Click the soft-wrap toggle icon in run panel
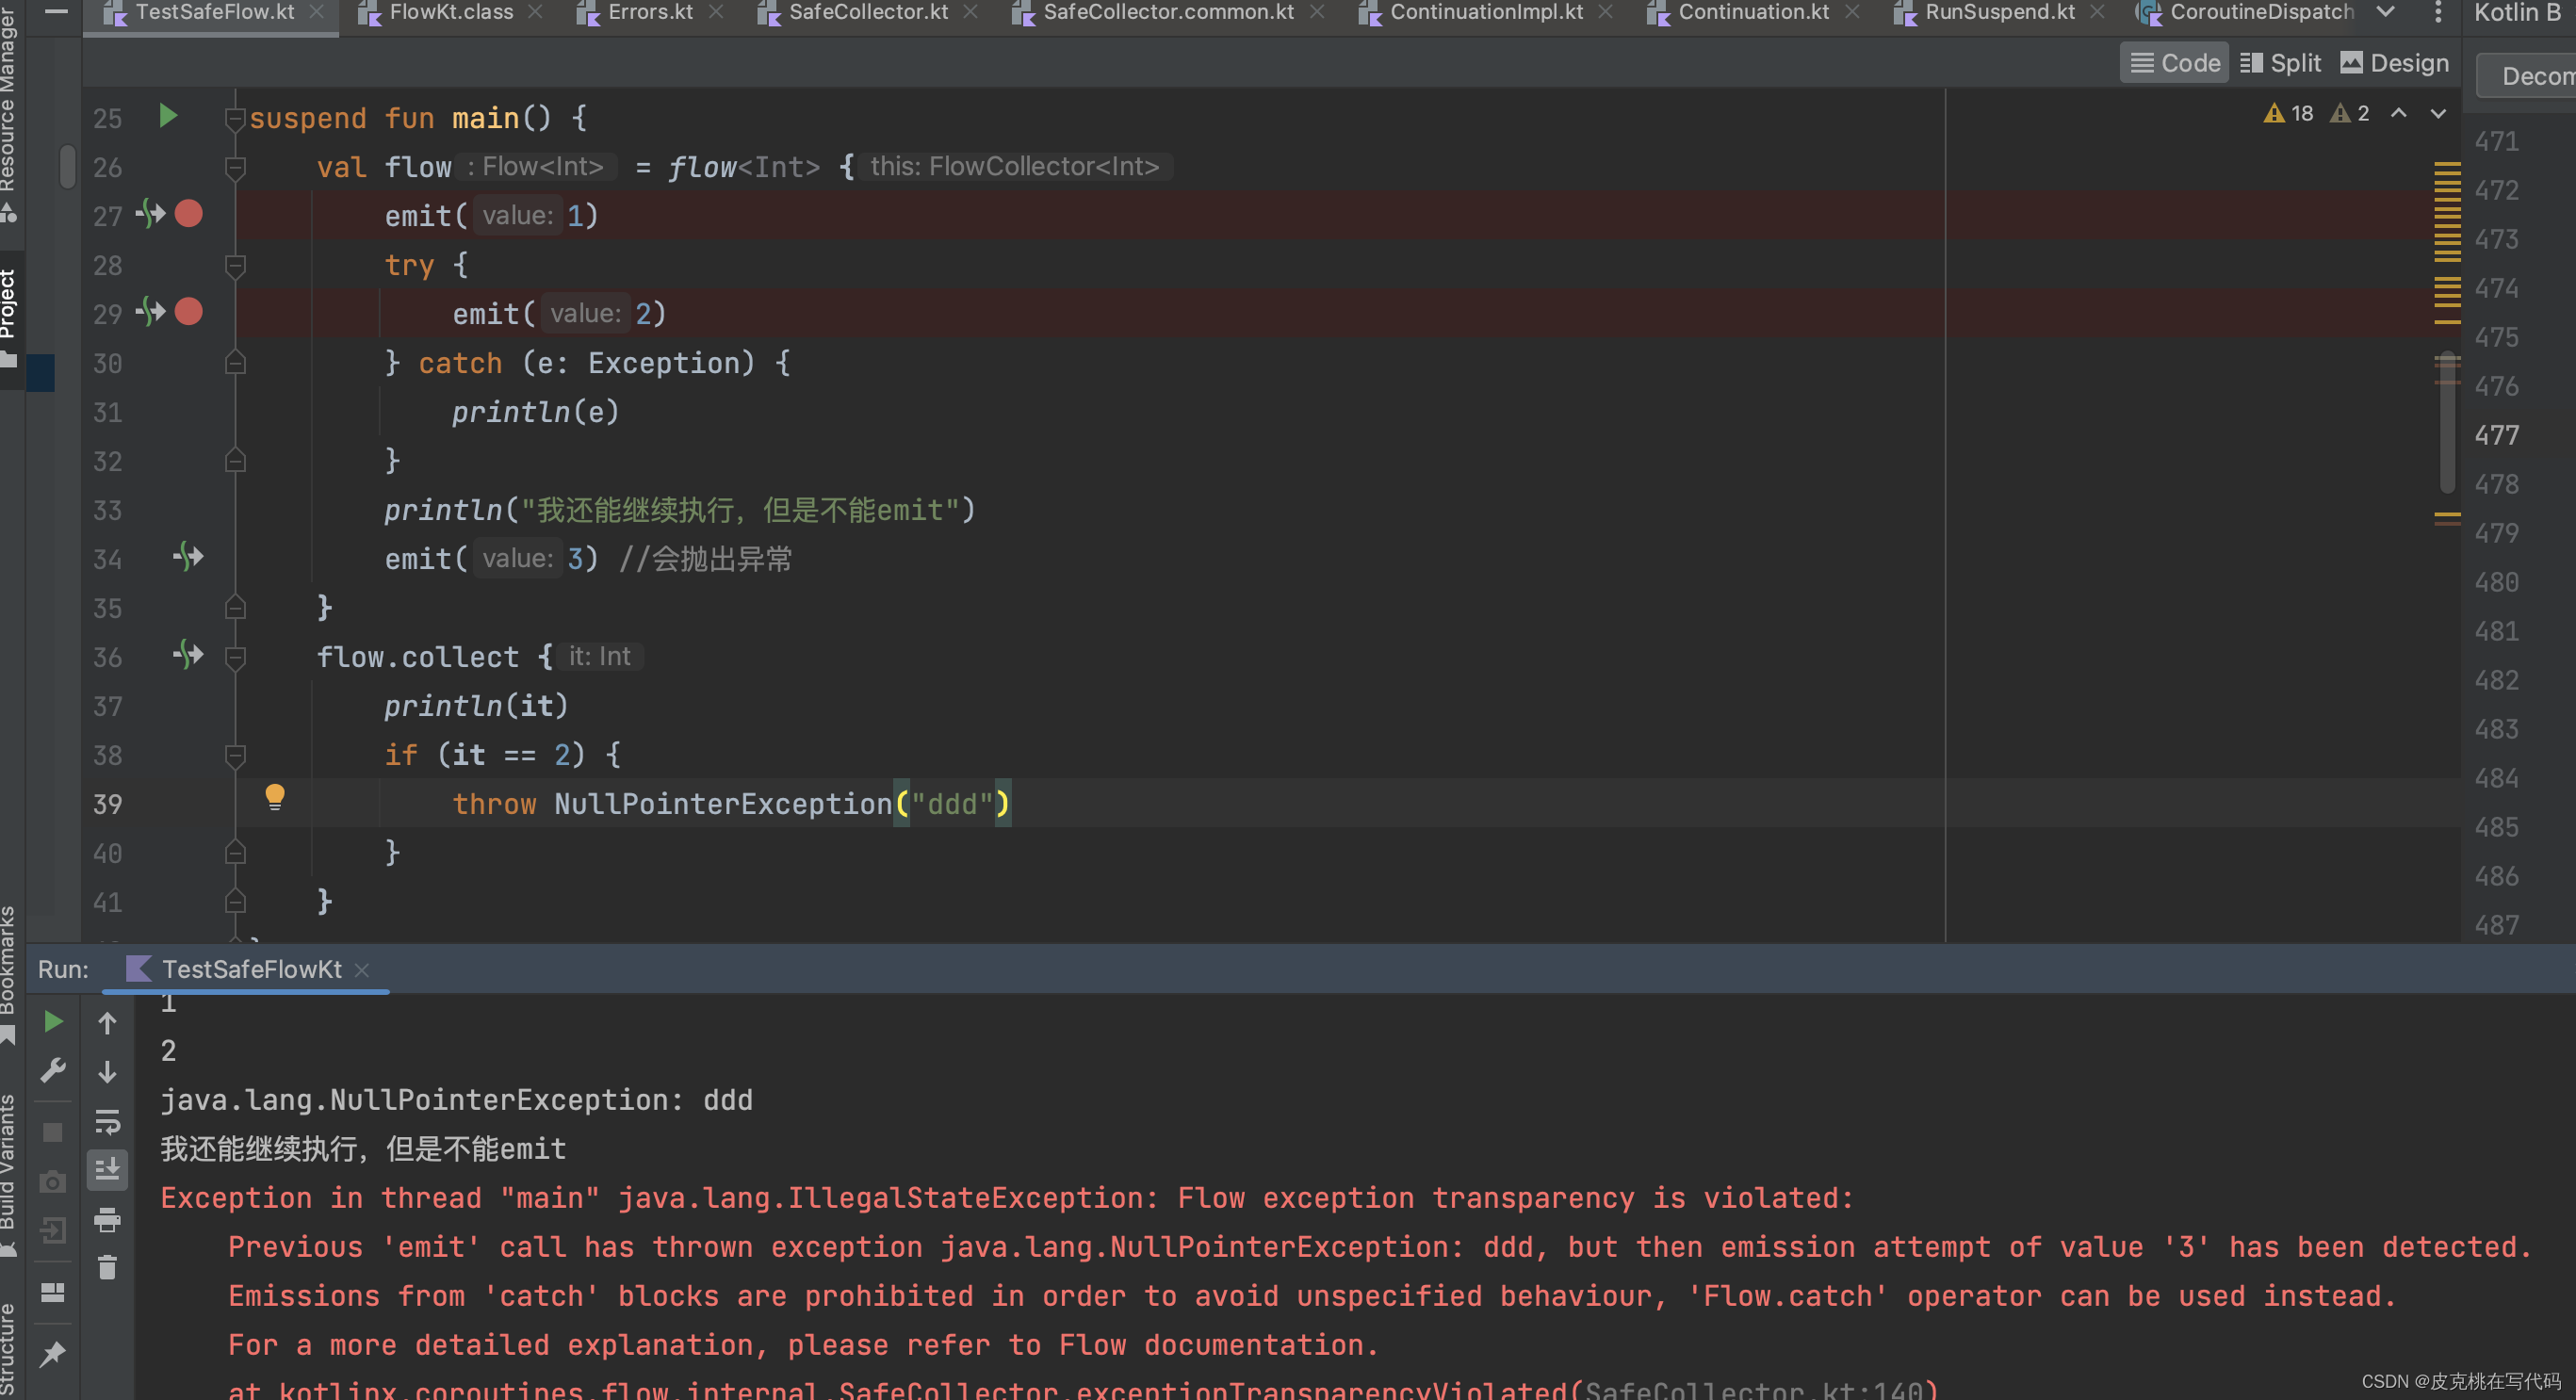This screenshot has width=2576, height=1400. point(110,1121)
